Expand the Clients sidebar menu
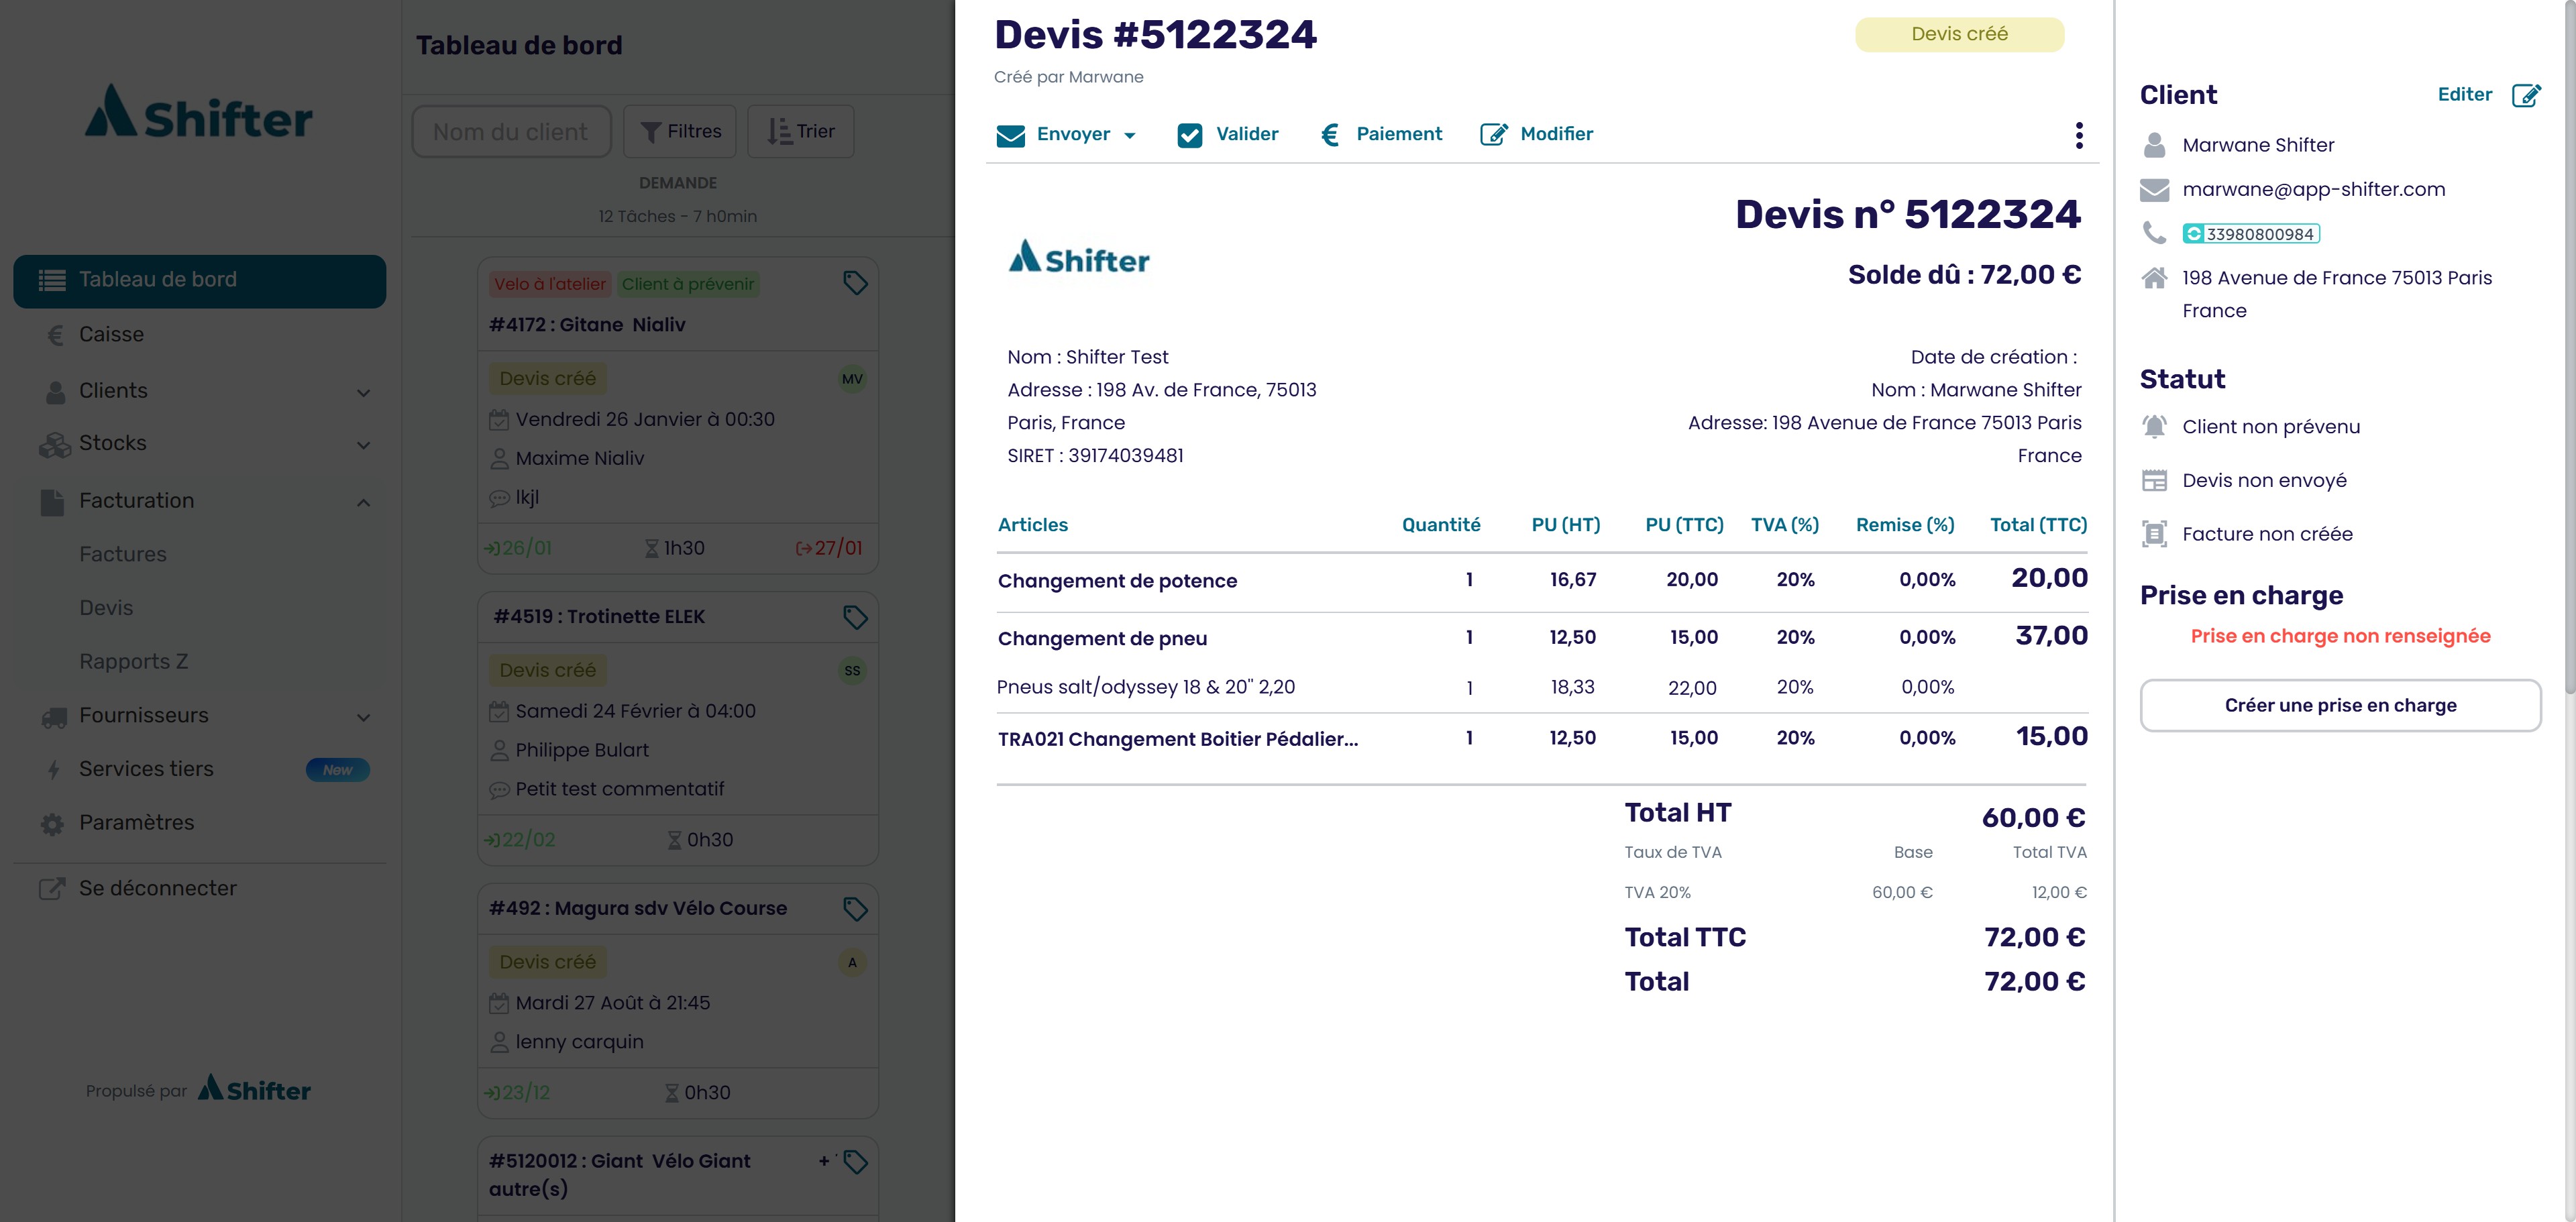The width and height of the screenshot is (2576, 1222). [x=363, y=392]
